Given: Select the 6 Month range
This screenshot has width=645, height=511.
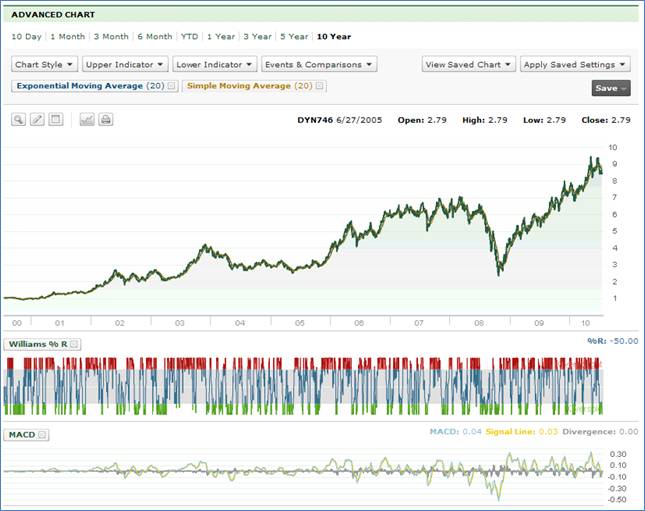Looking at the screenshot, I should [x=155, y=37].
